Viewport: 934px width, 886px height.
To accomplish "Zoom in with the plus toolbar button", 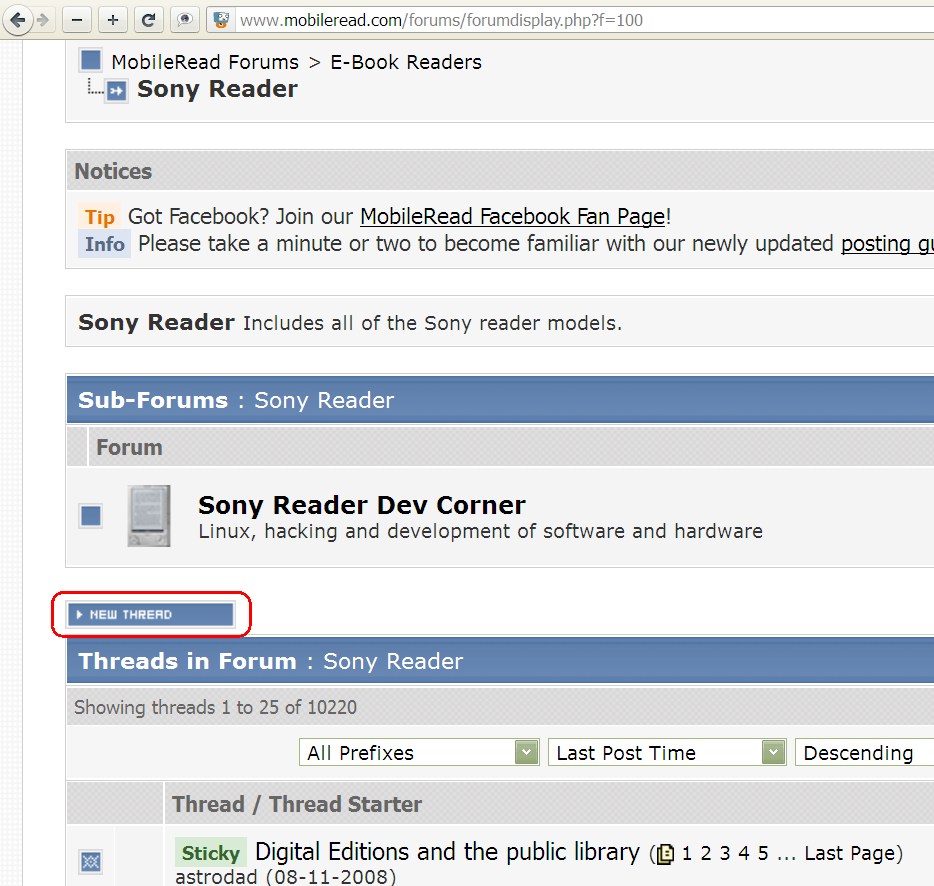I will click(113, 20).
